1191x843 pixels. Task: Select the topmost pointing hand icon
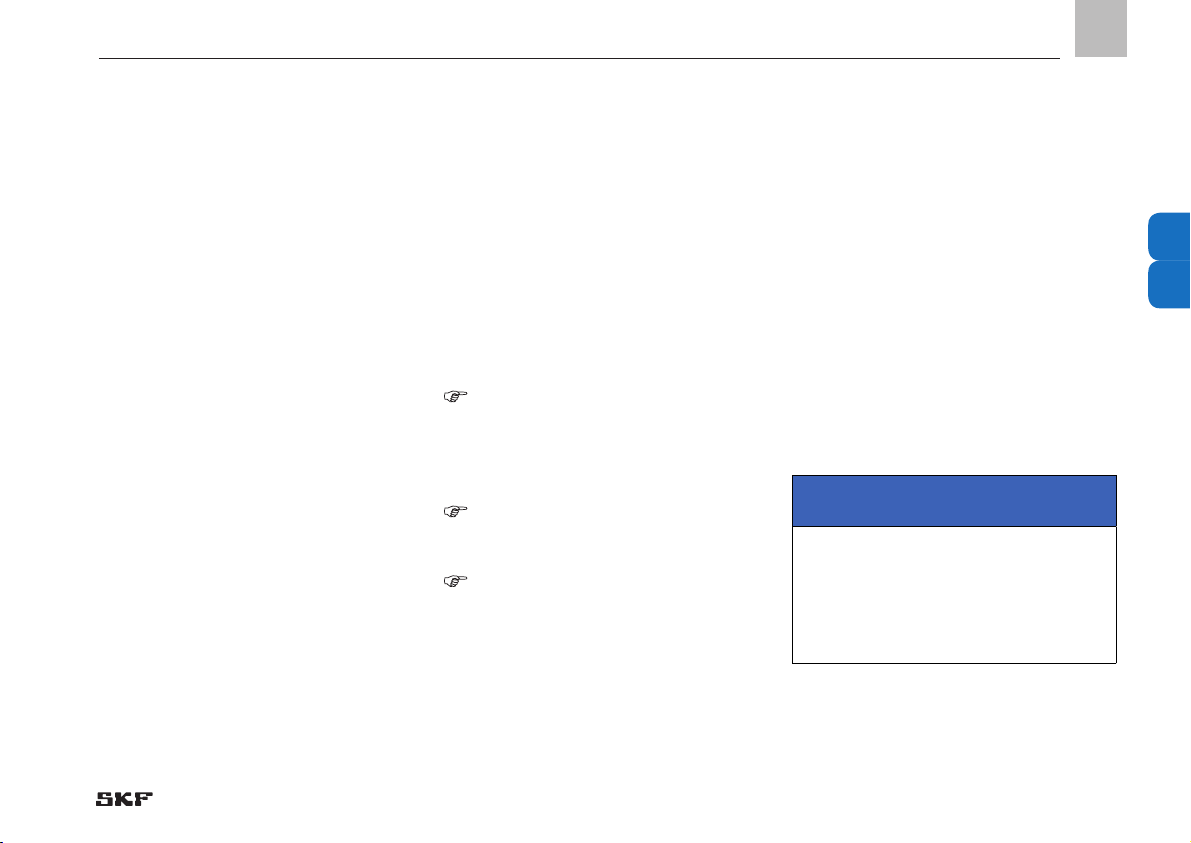(x=454, y=396)
